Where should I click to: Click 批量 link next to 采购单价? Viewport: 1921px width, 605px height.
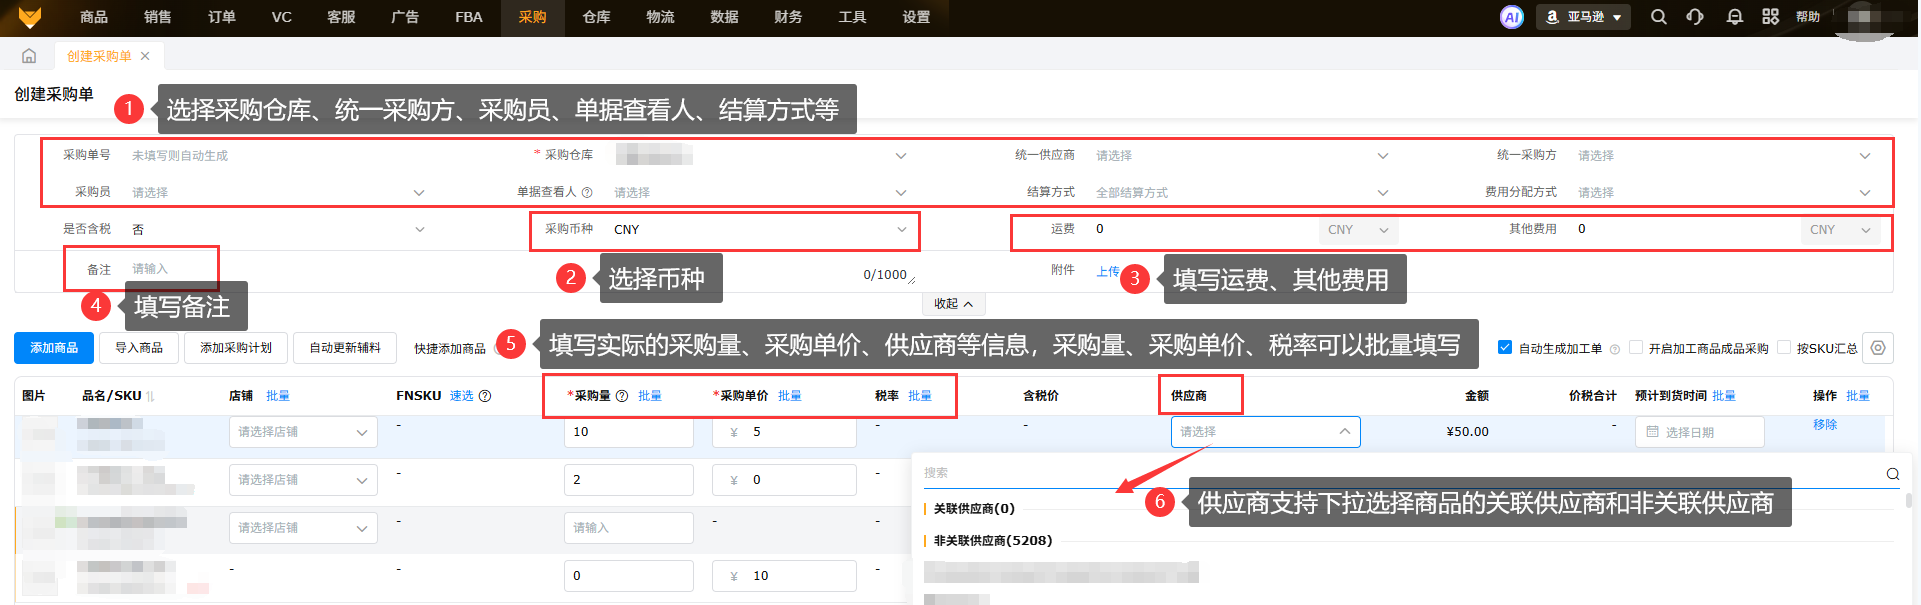click(790, 396)
